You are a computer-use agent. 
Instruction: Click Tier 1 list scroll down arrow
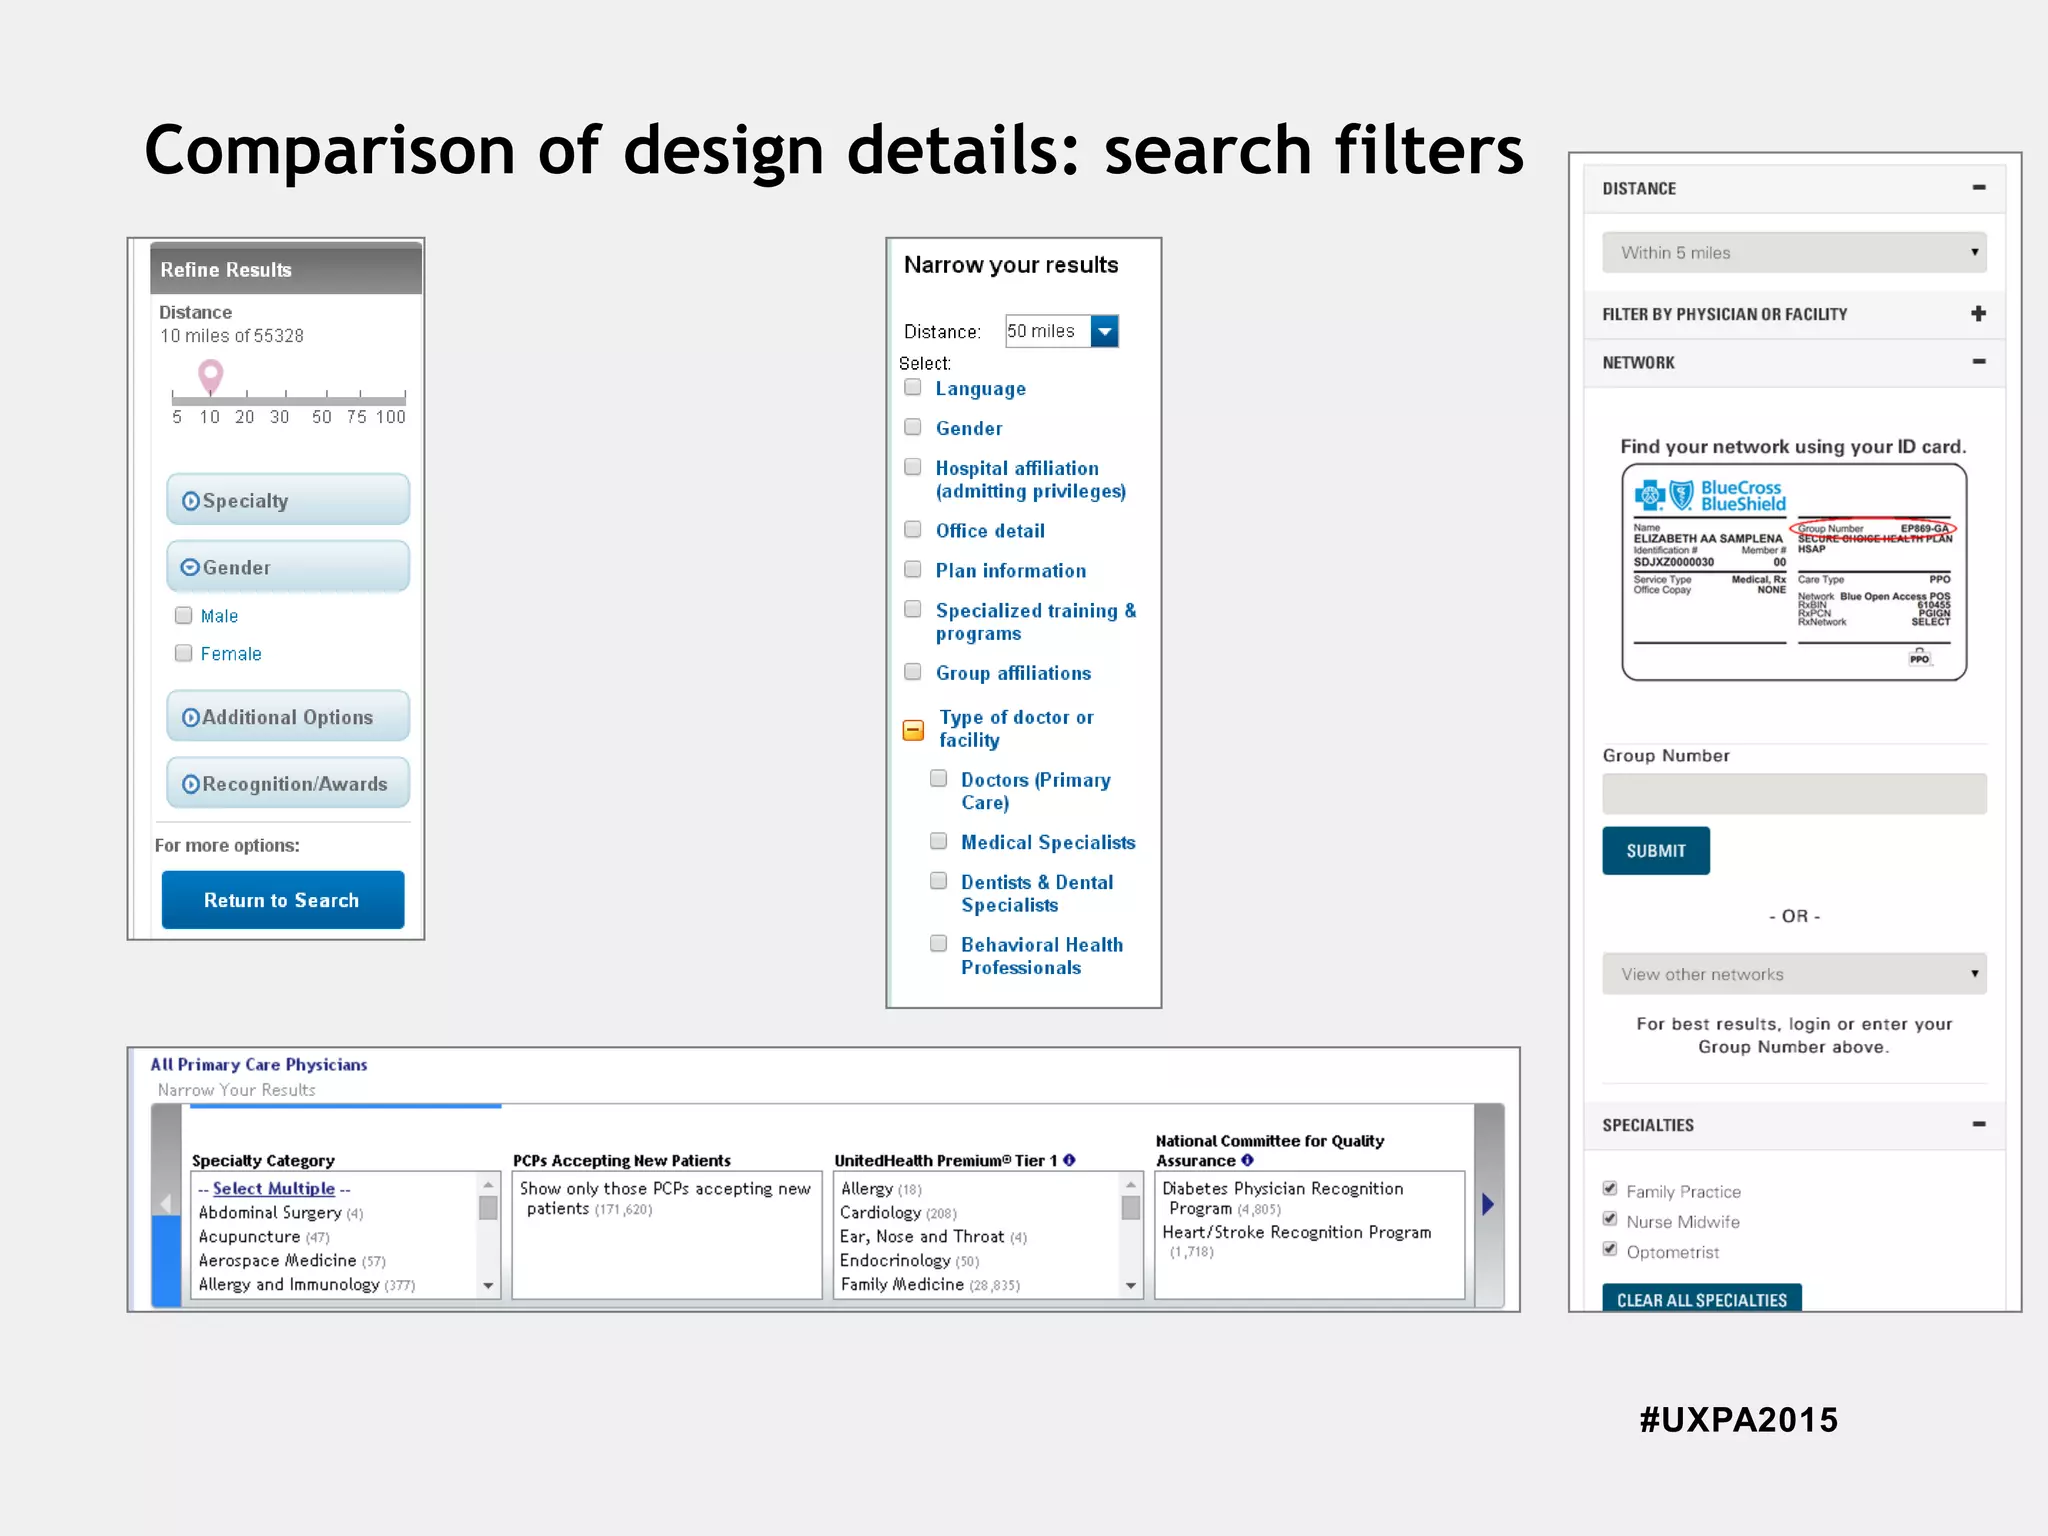[1131, 1286]
